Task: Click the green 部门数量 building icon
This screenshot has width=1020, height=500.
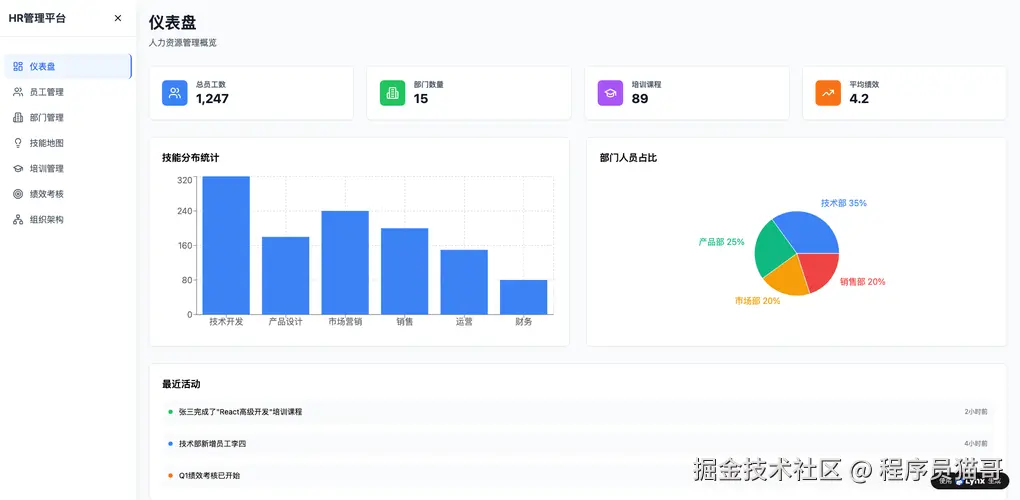Action: pyautogui.click(x=392, y=93)
